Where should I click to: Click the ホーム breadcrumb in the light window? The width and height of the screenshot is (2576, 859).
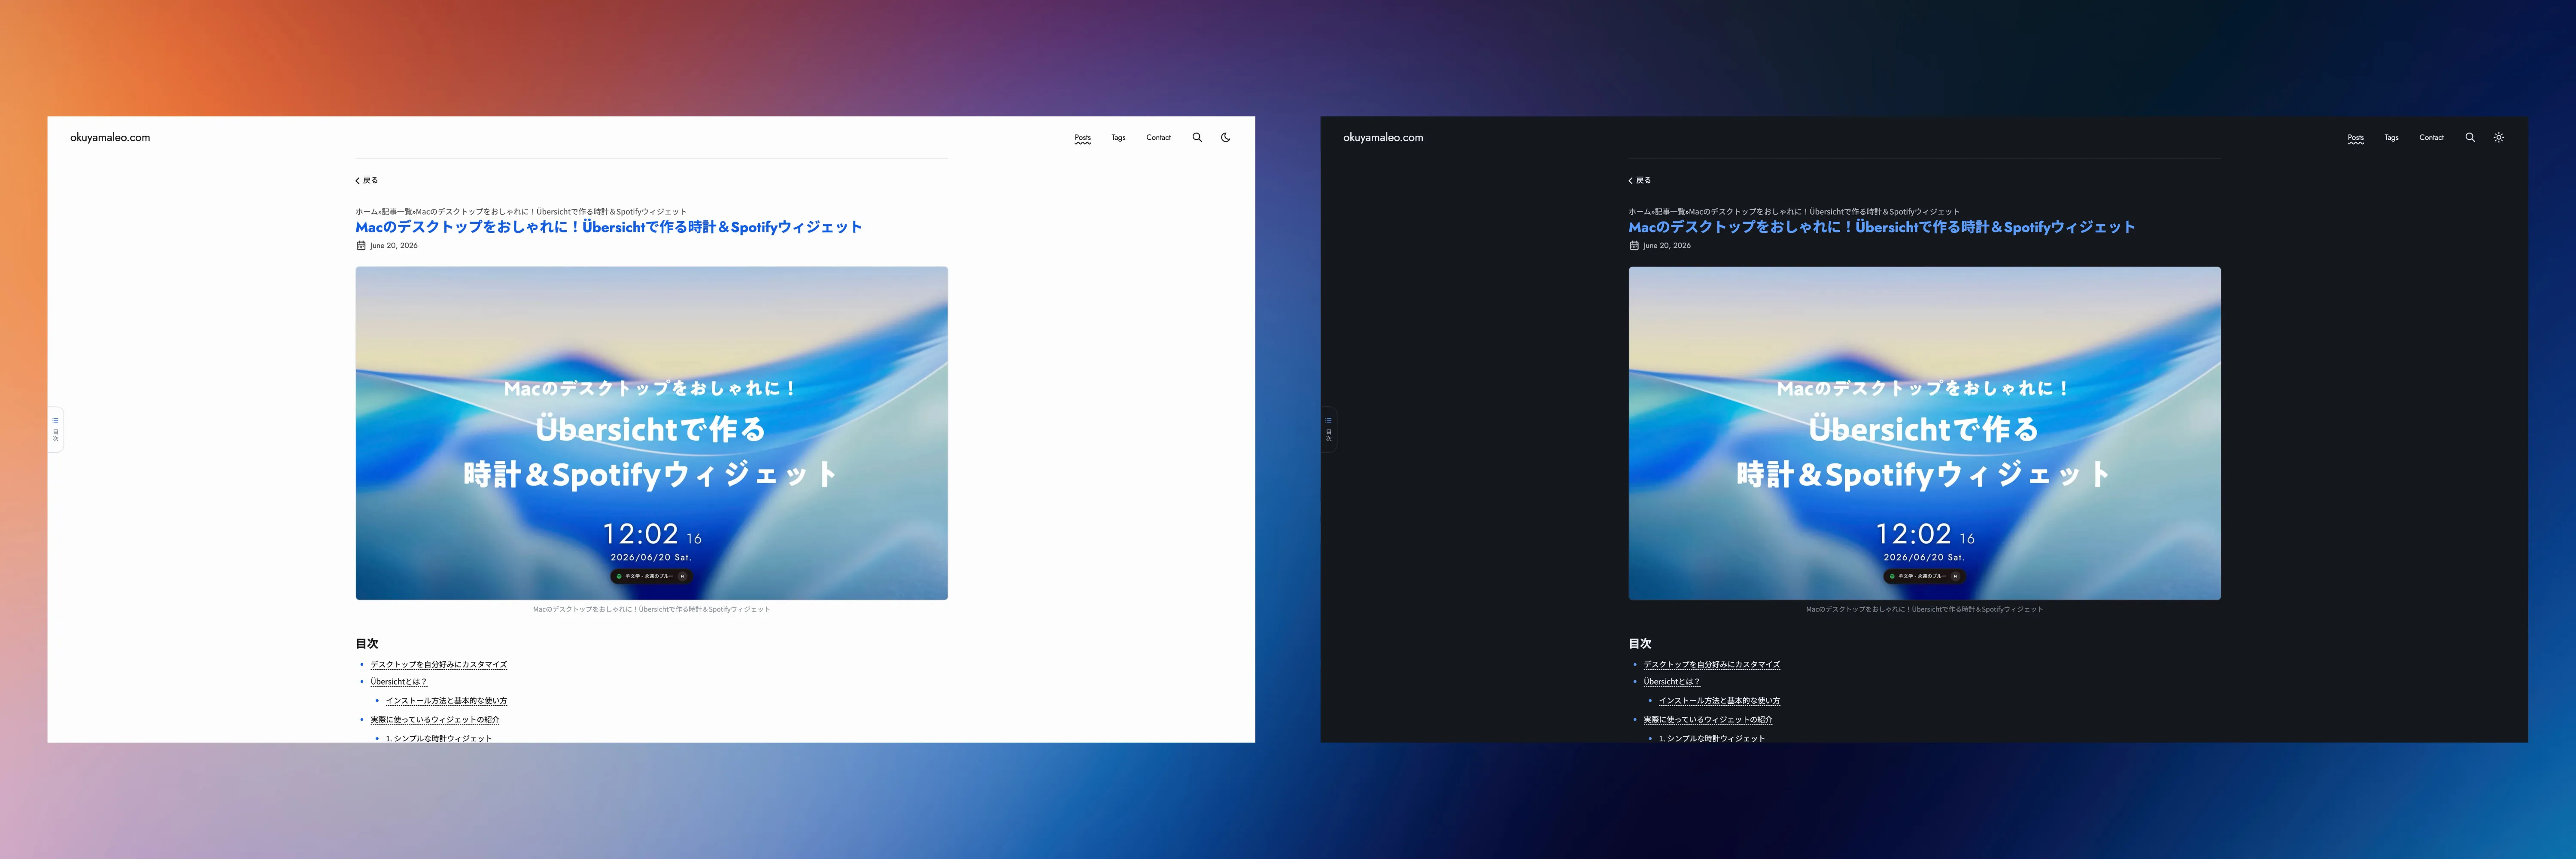[367, 212]
